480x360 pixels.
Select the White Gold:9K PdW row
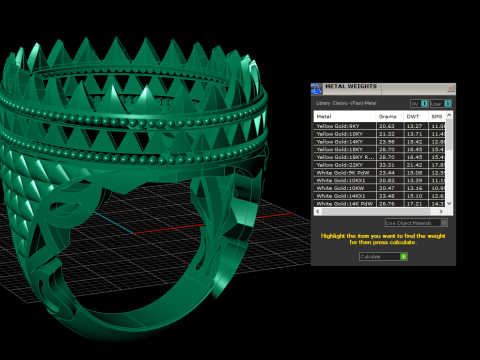(x=379, y=173)
